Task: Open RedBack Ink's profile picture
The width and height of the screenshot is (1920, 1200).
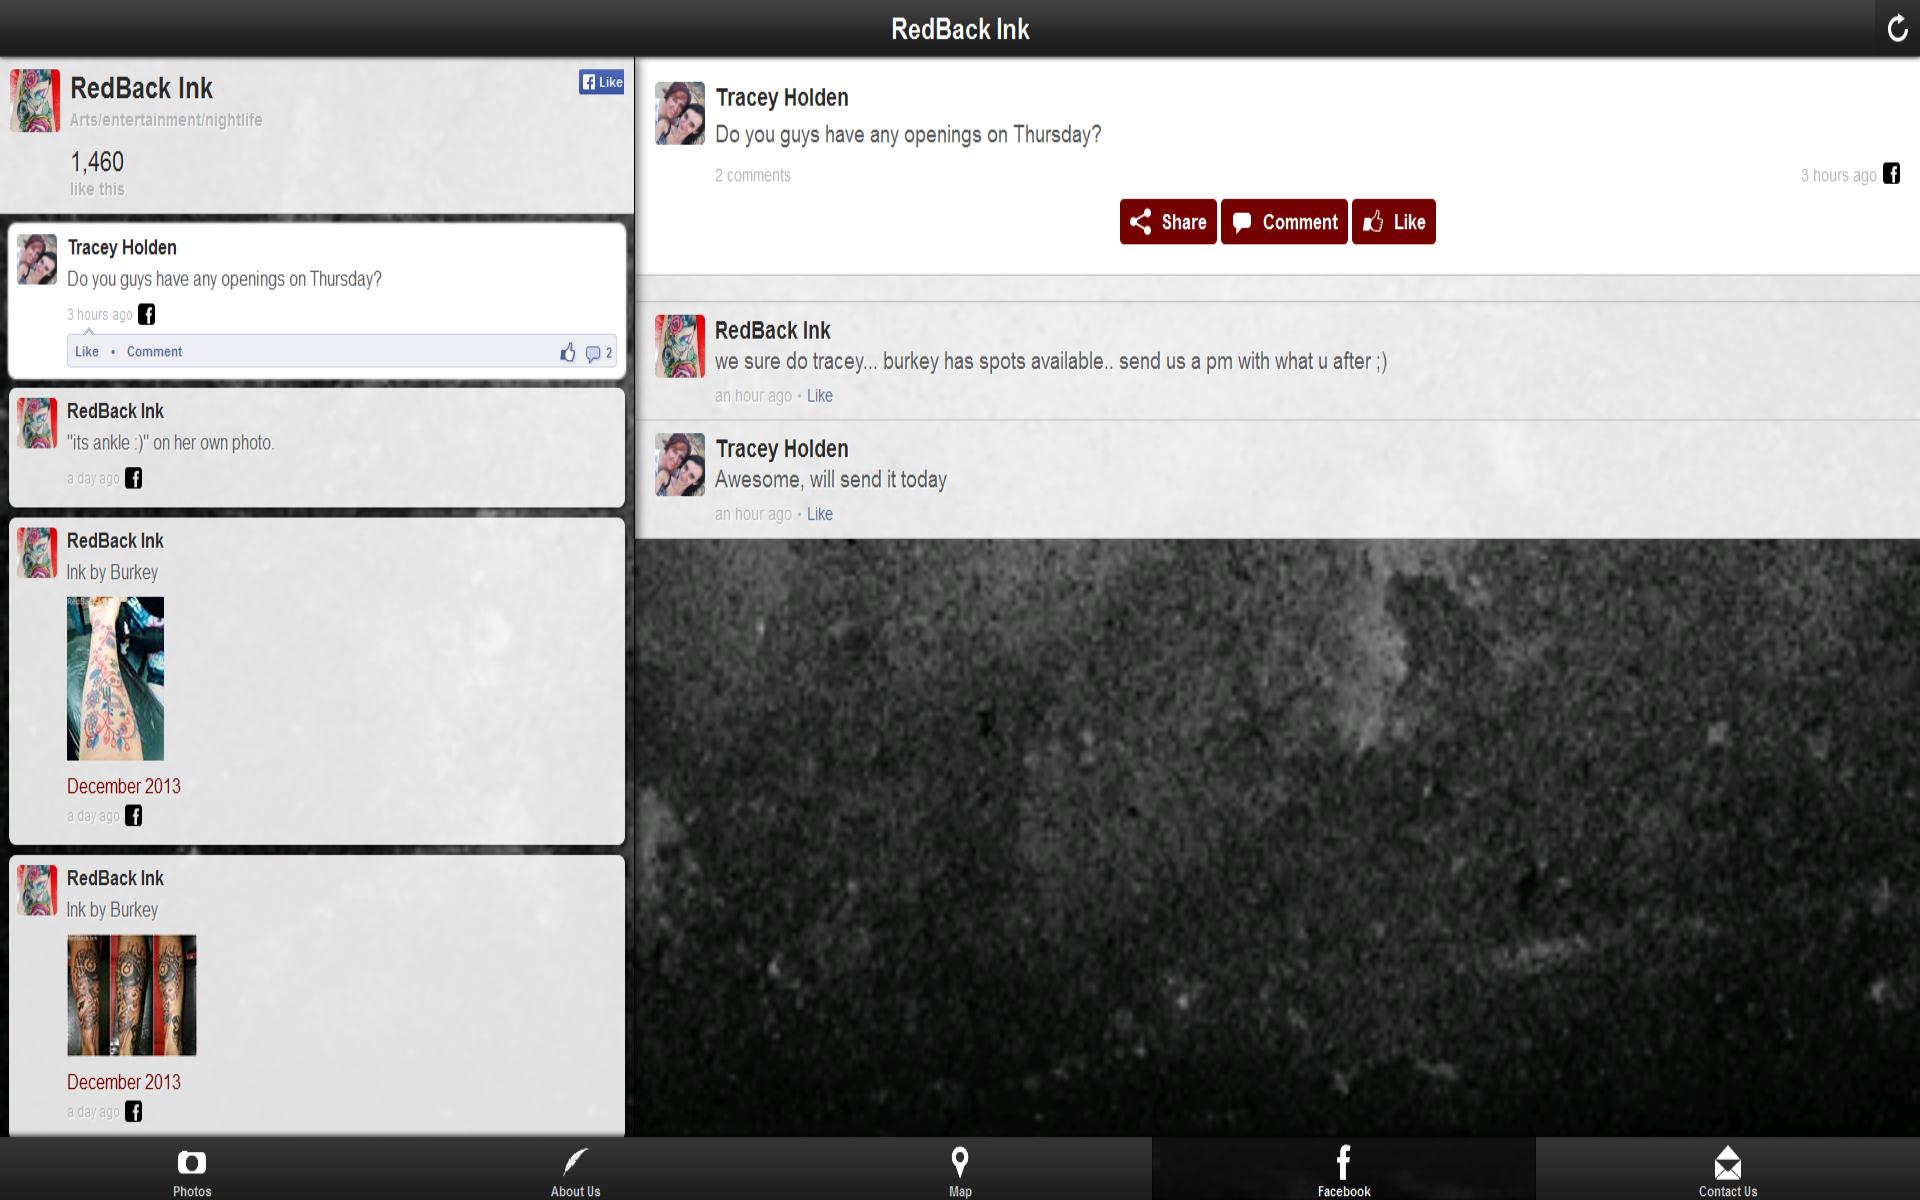Action: click(35, 100)
